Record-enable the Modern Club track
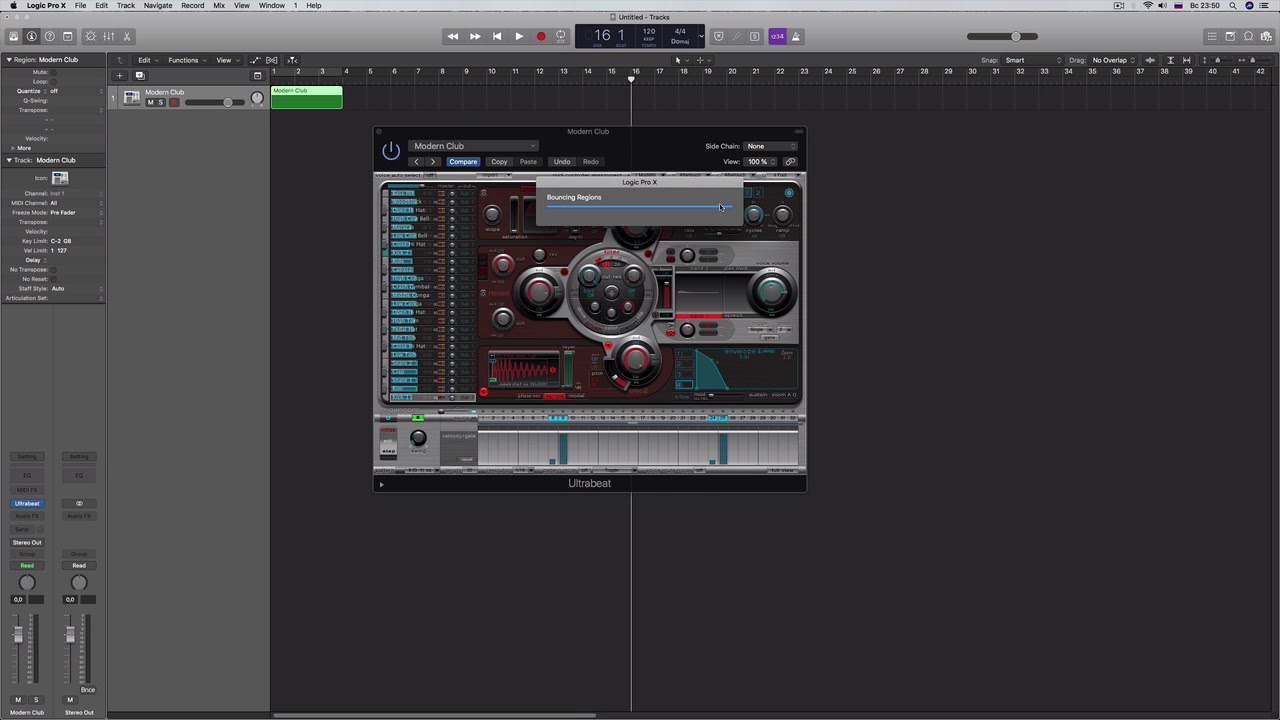The height and width of the screenshot is (720, 1280). tap(173, 102)
